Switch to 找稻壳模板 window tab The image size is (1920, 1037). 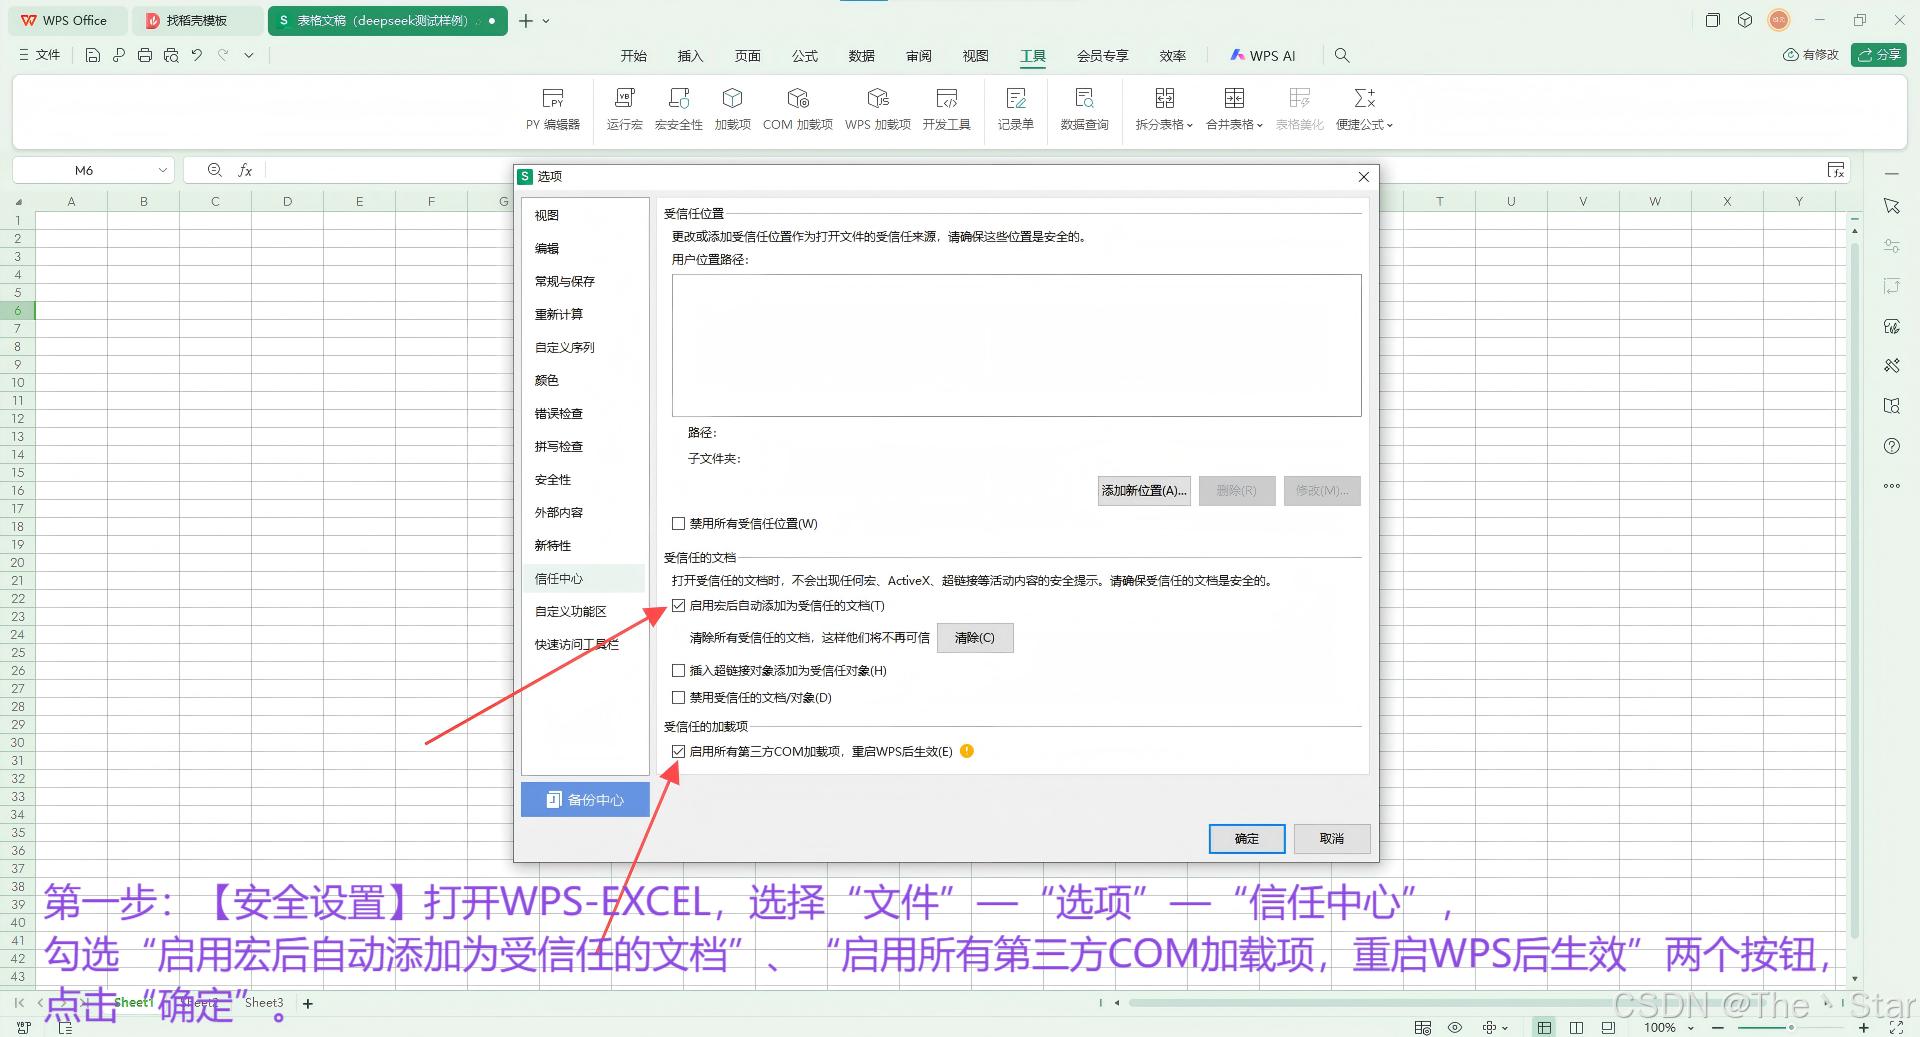tap(198, 21)
